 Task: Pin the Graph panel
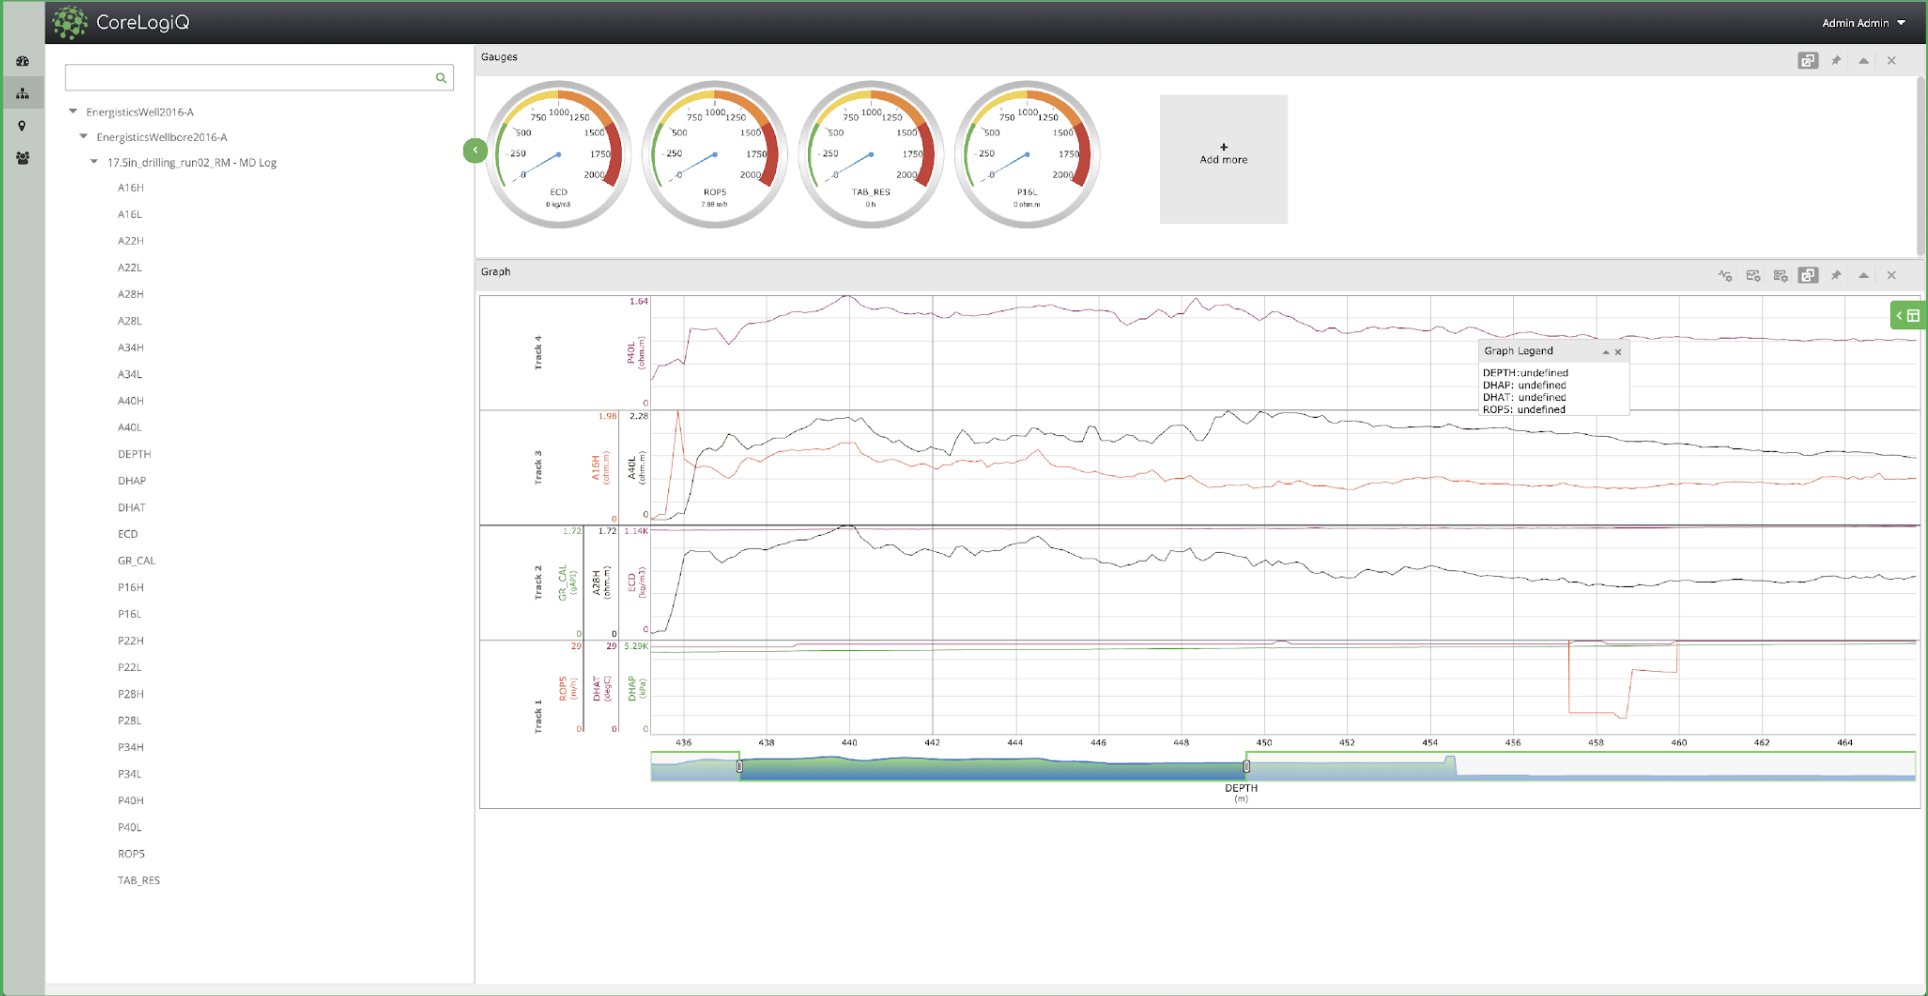pyautogui.click(x=1836, y=275)
